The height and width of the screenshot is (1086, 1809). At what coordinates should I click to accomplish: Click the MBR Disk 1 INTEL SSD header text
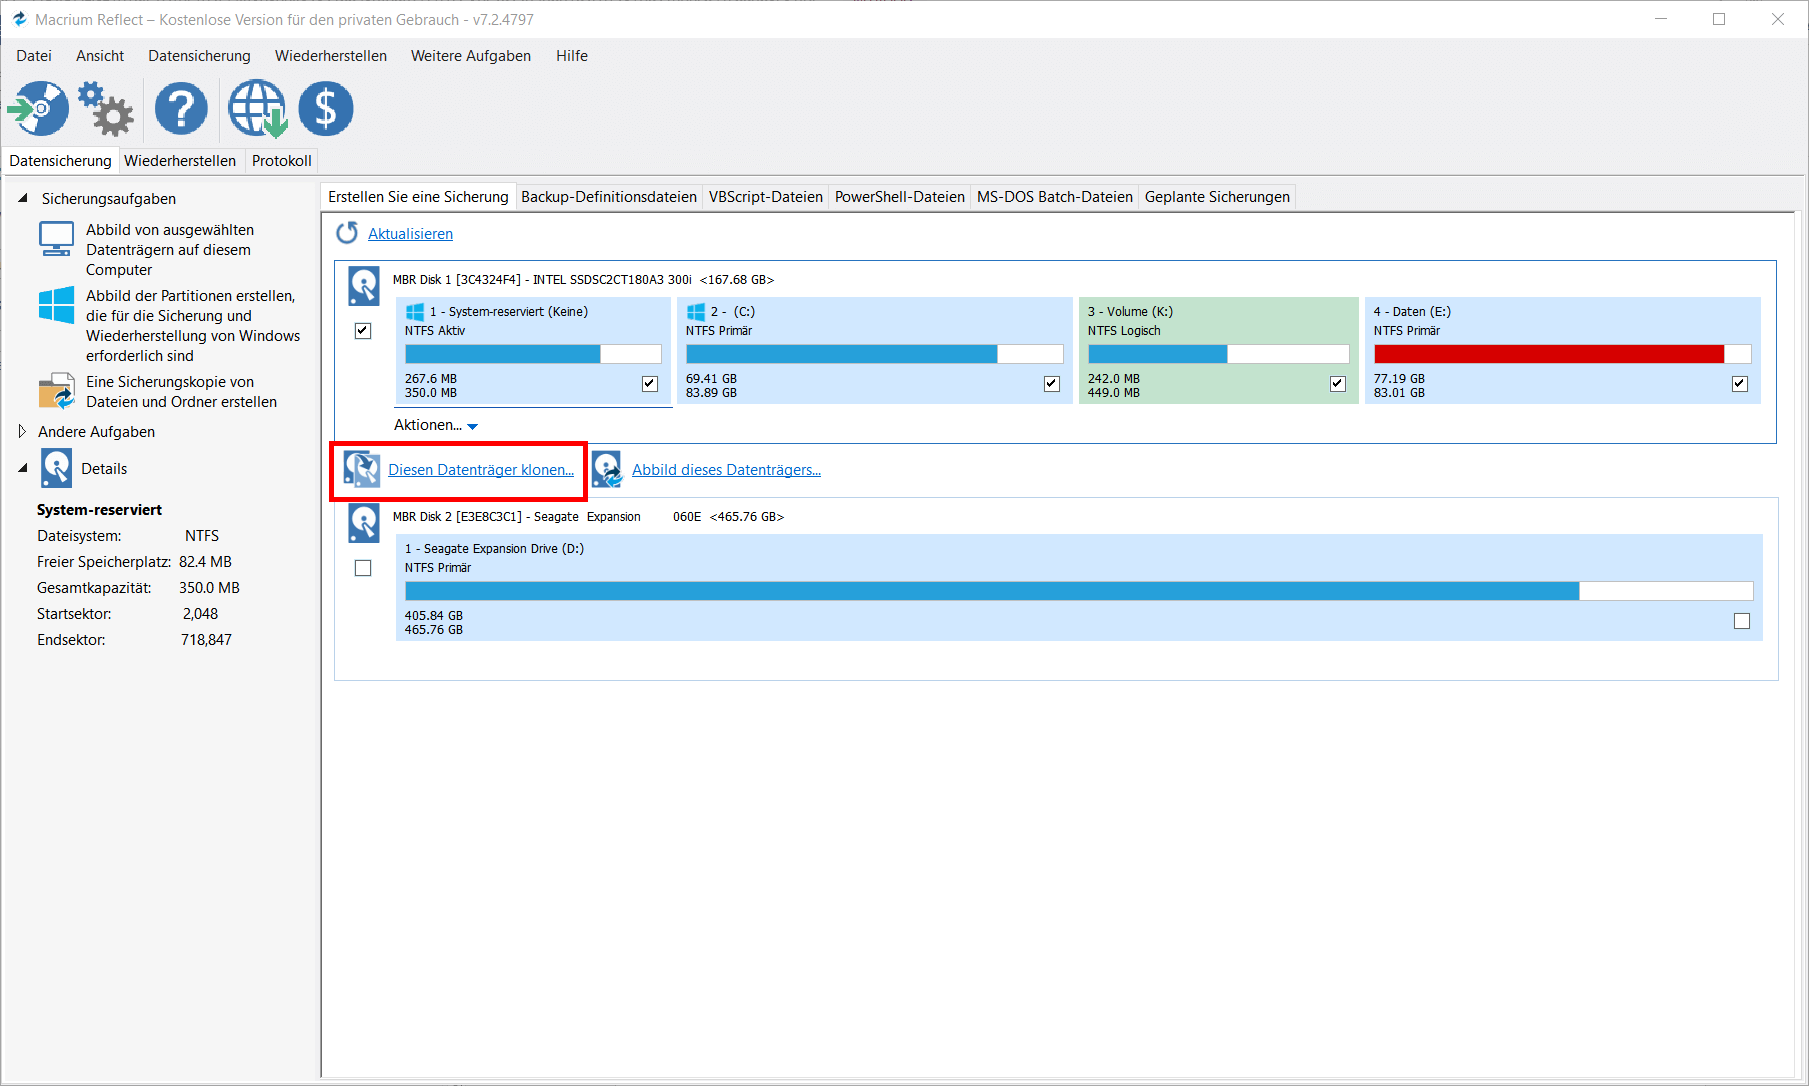click(x=584, y=280)
